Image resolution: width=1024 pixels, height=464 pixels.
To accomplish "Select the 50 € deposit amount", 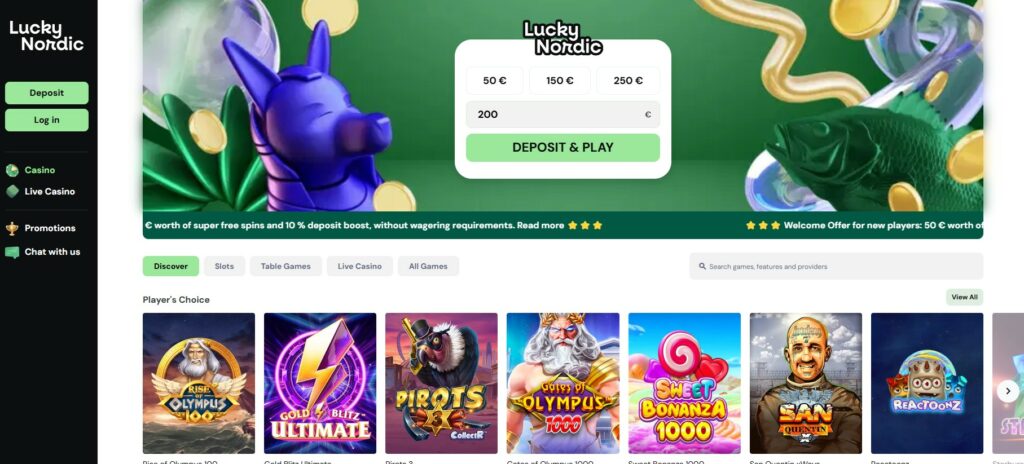I will click(x=494, y=80).
